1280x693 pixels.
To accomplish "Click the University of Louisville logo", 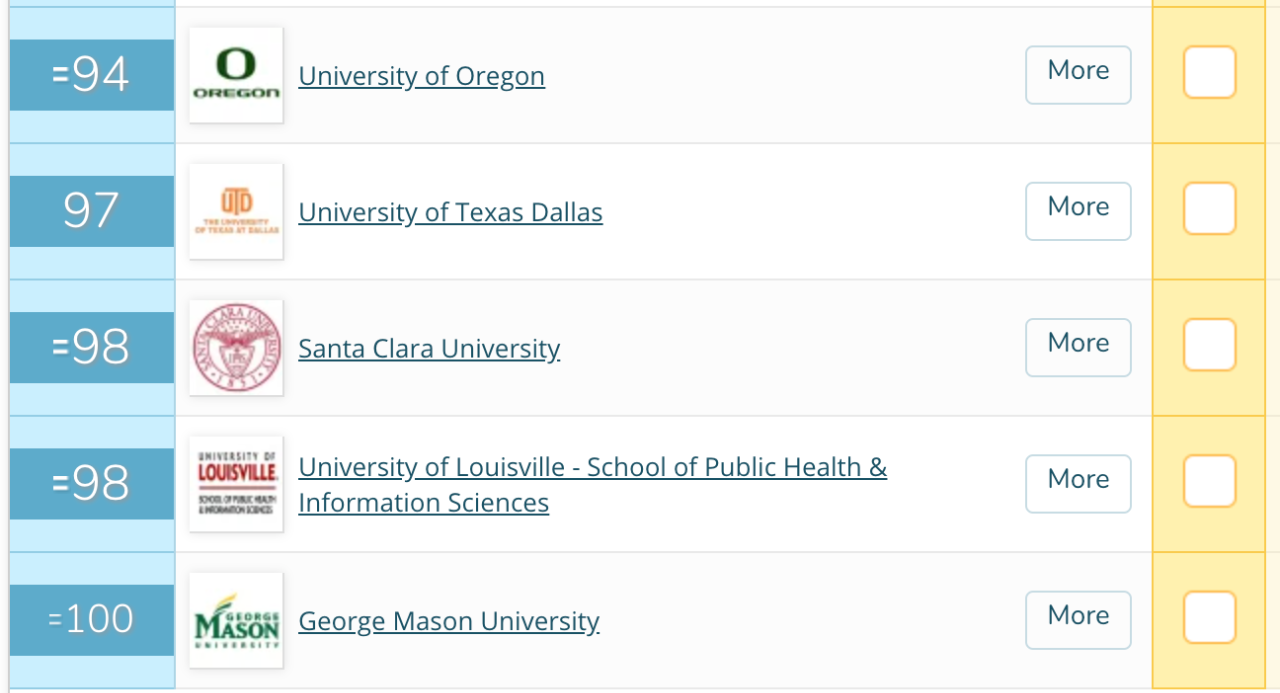I will 236,484.
